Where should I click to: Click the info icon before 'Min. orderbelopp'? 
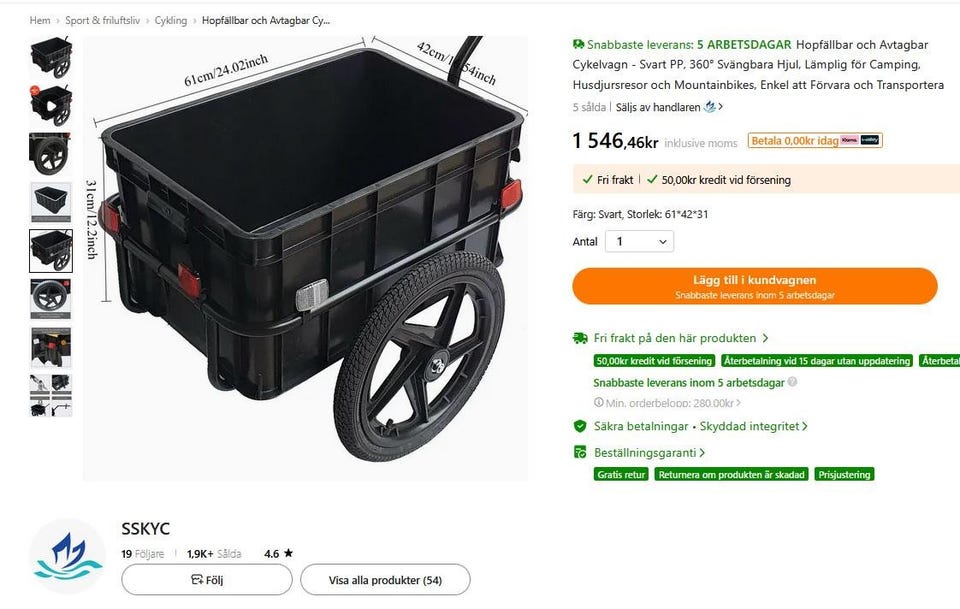click(x=599, y=403)
